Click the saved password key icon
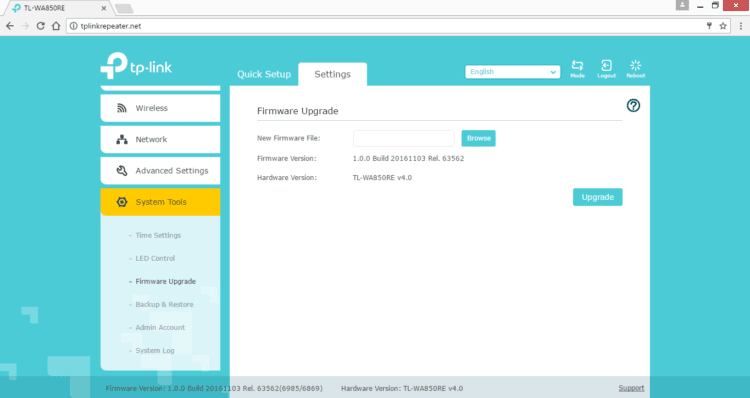Image resolution: width=750 pixels, height=398 pixels. tap(709, 26)
